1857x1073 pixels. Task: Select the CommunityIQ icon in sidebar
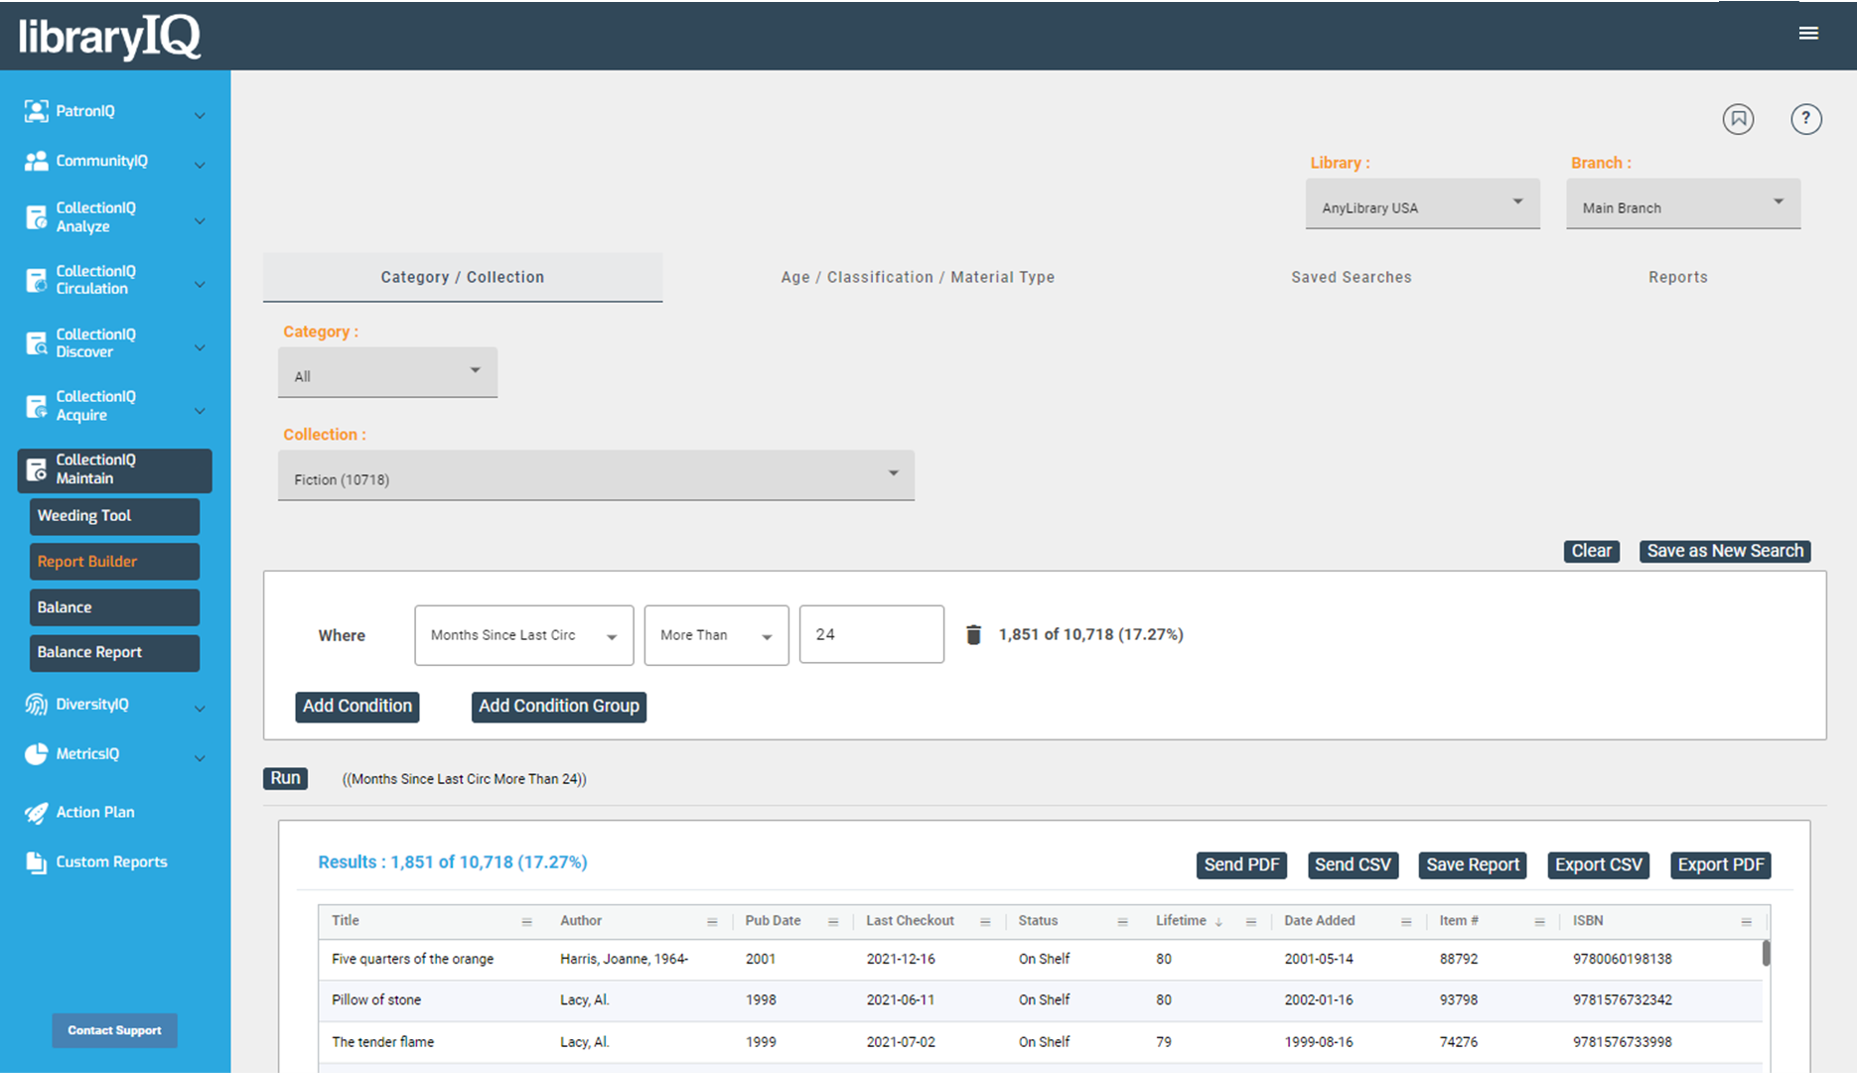click(37, 161)
